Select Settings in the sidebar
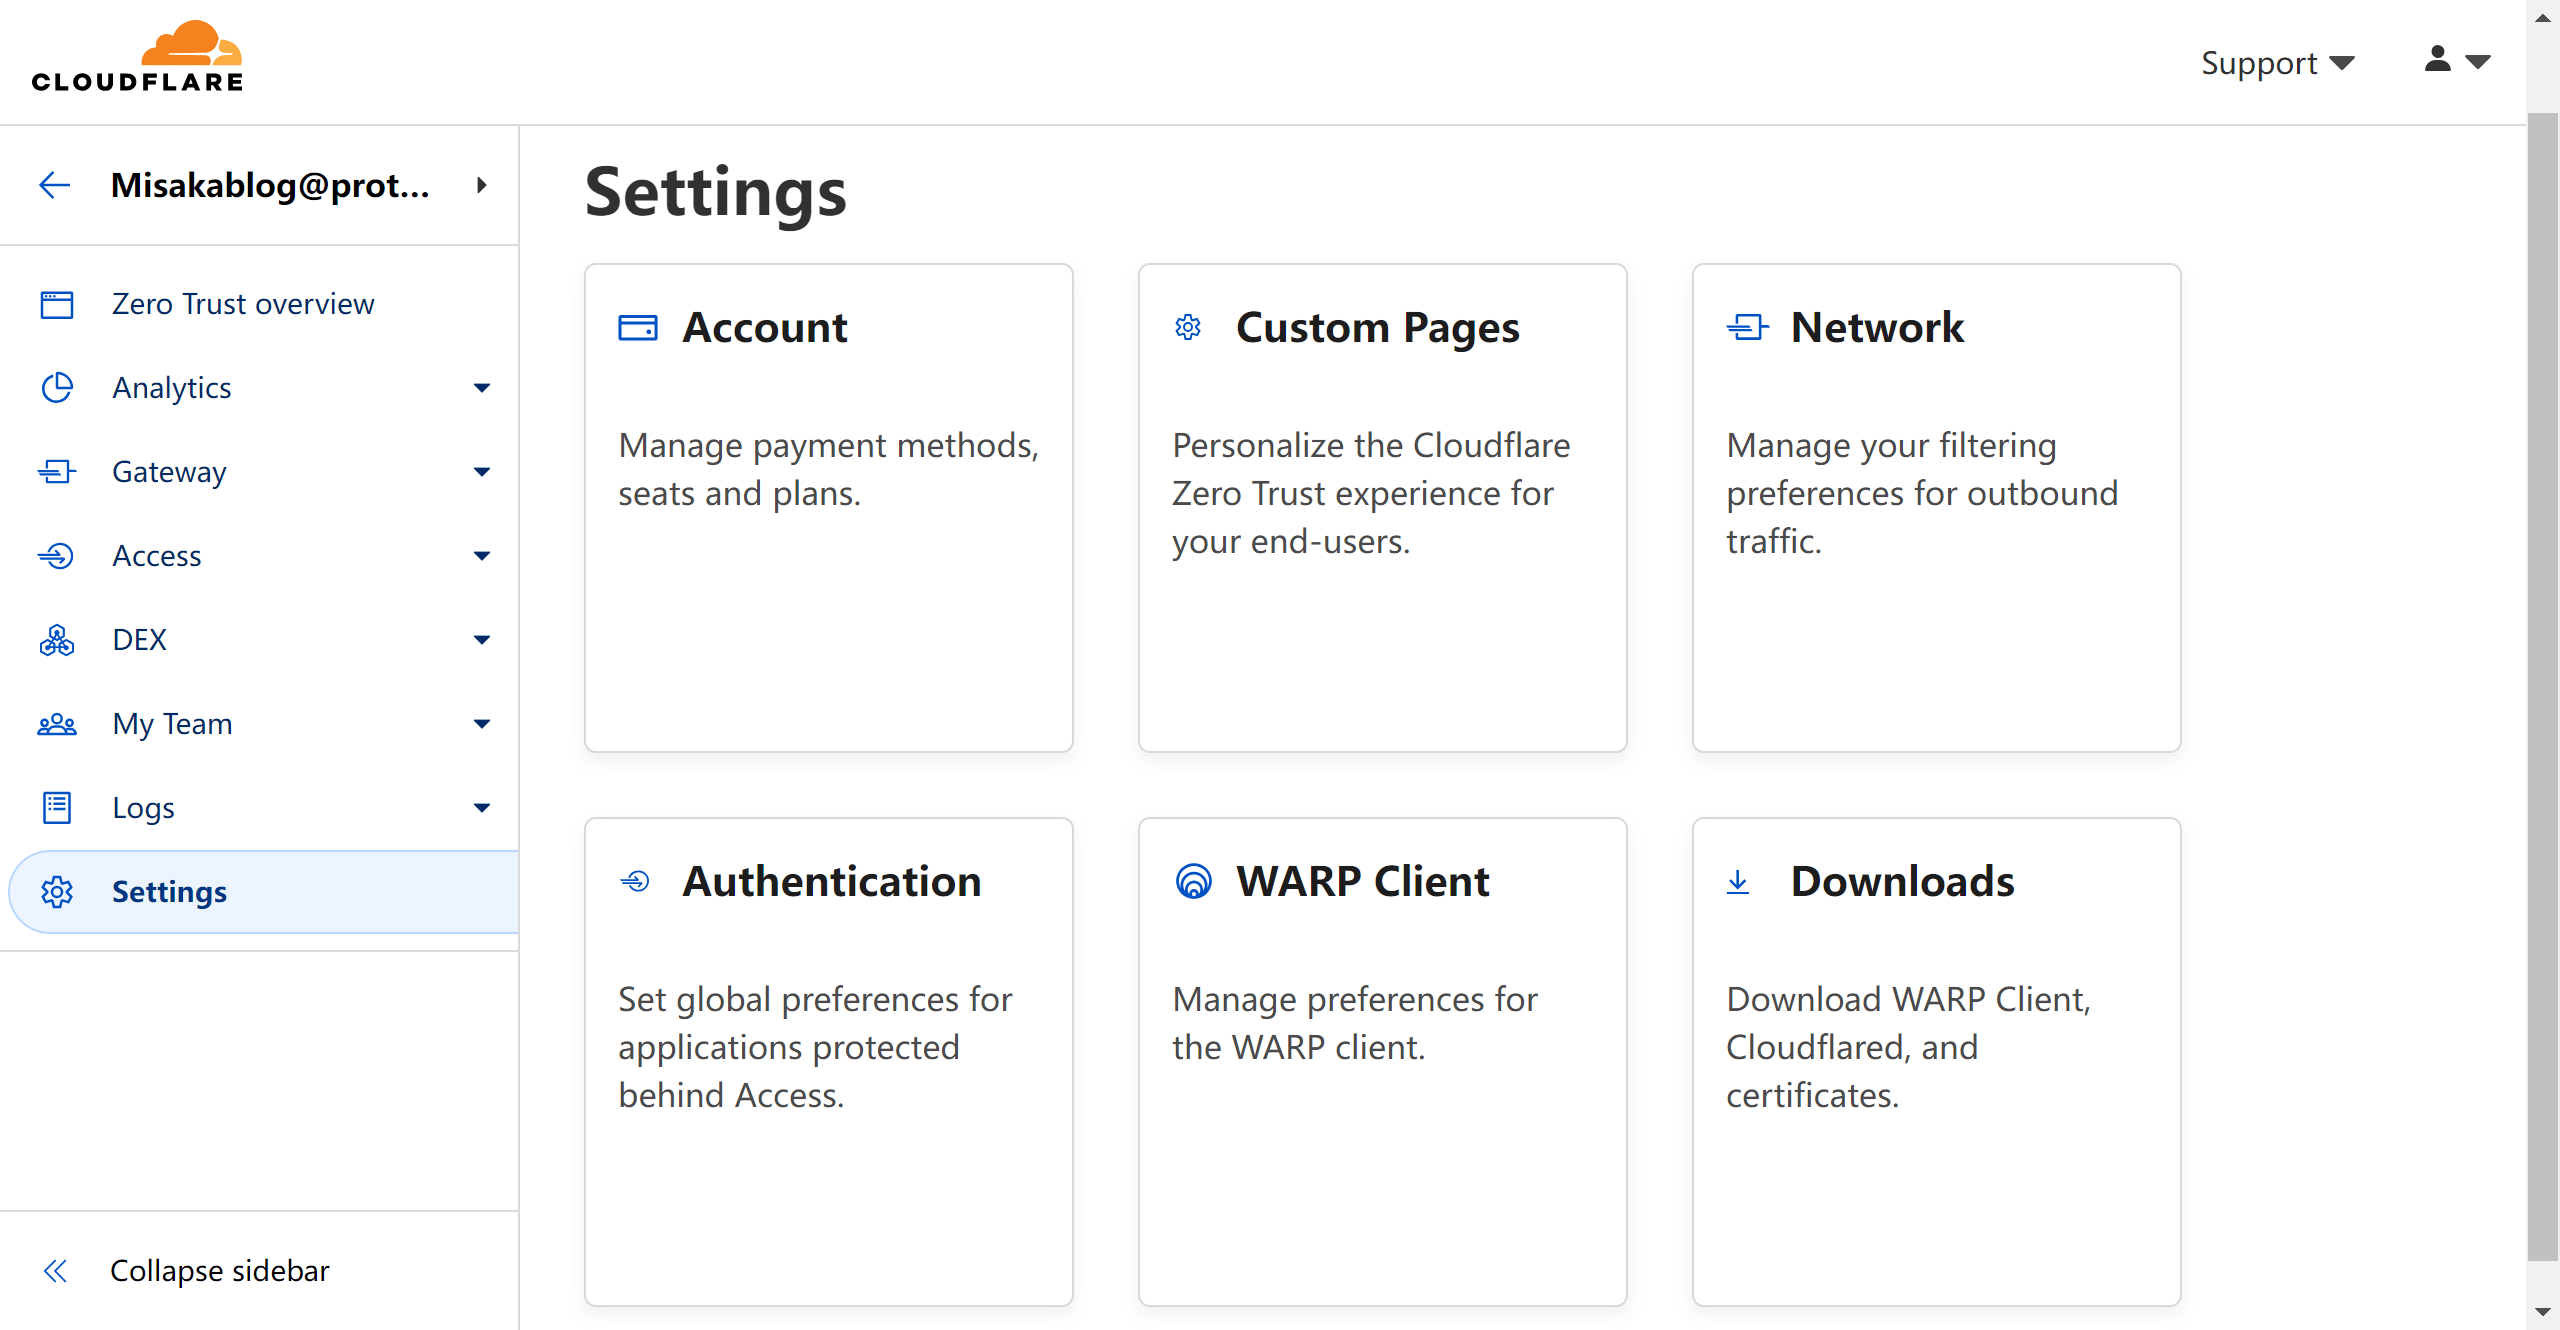Viewport: 2560px width, 1330px height. pyautogui.click(x=170, y=892)
